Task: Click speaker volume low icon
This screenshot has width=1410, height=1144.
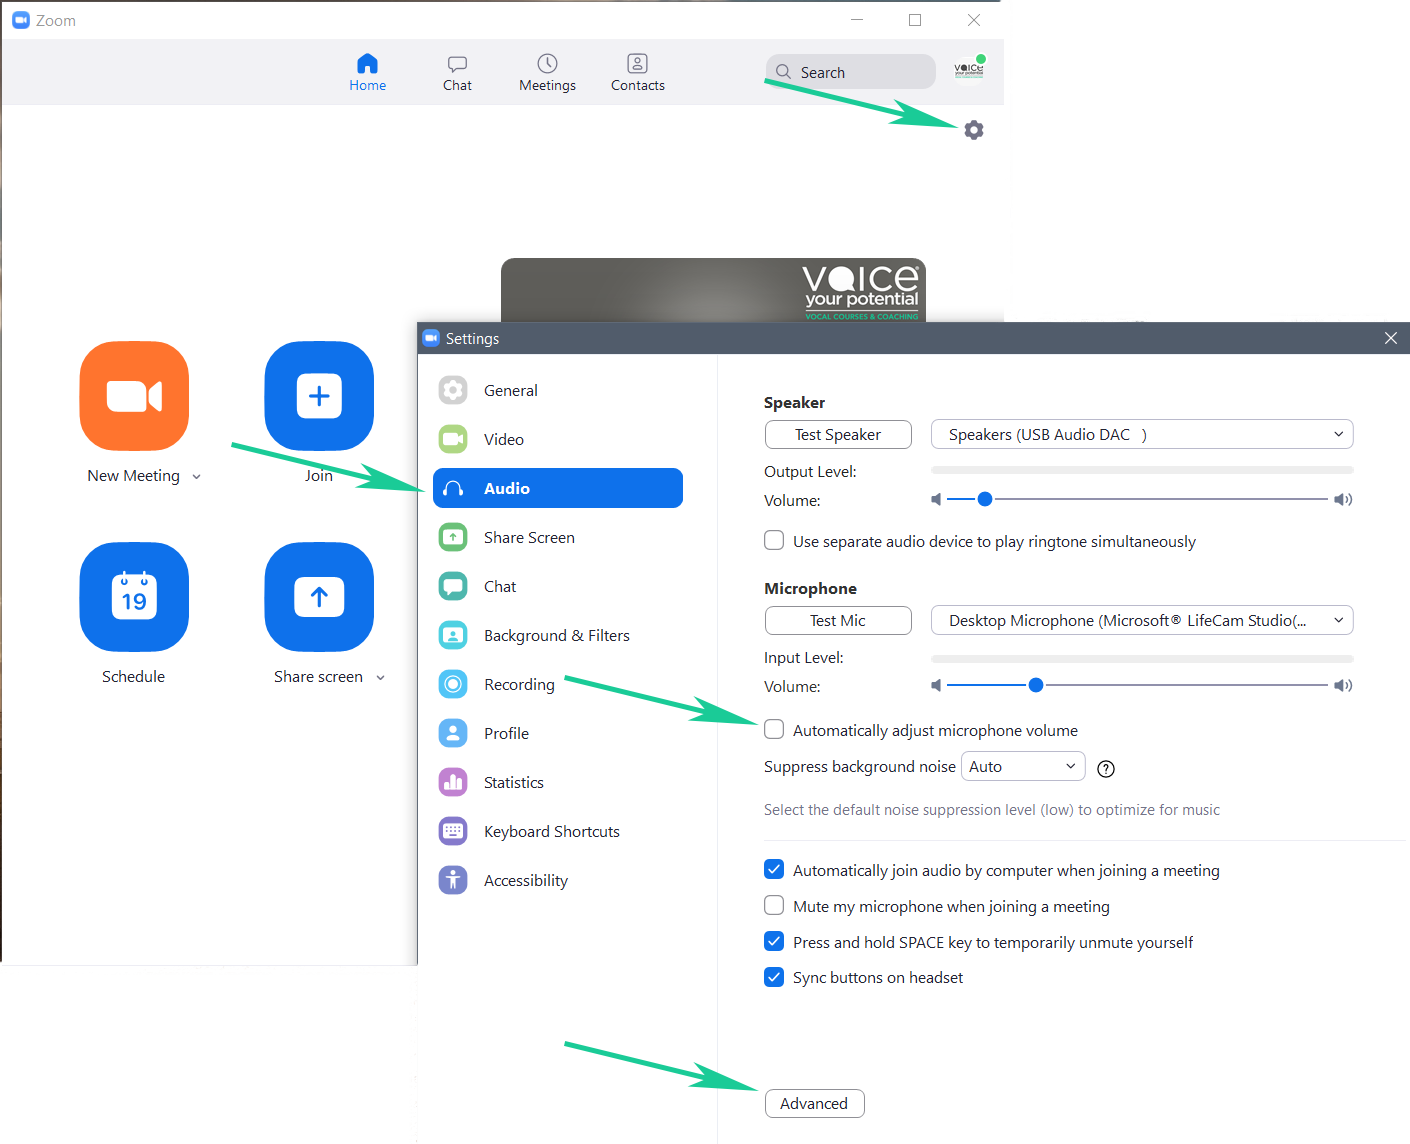Action: 936,499
